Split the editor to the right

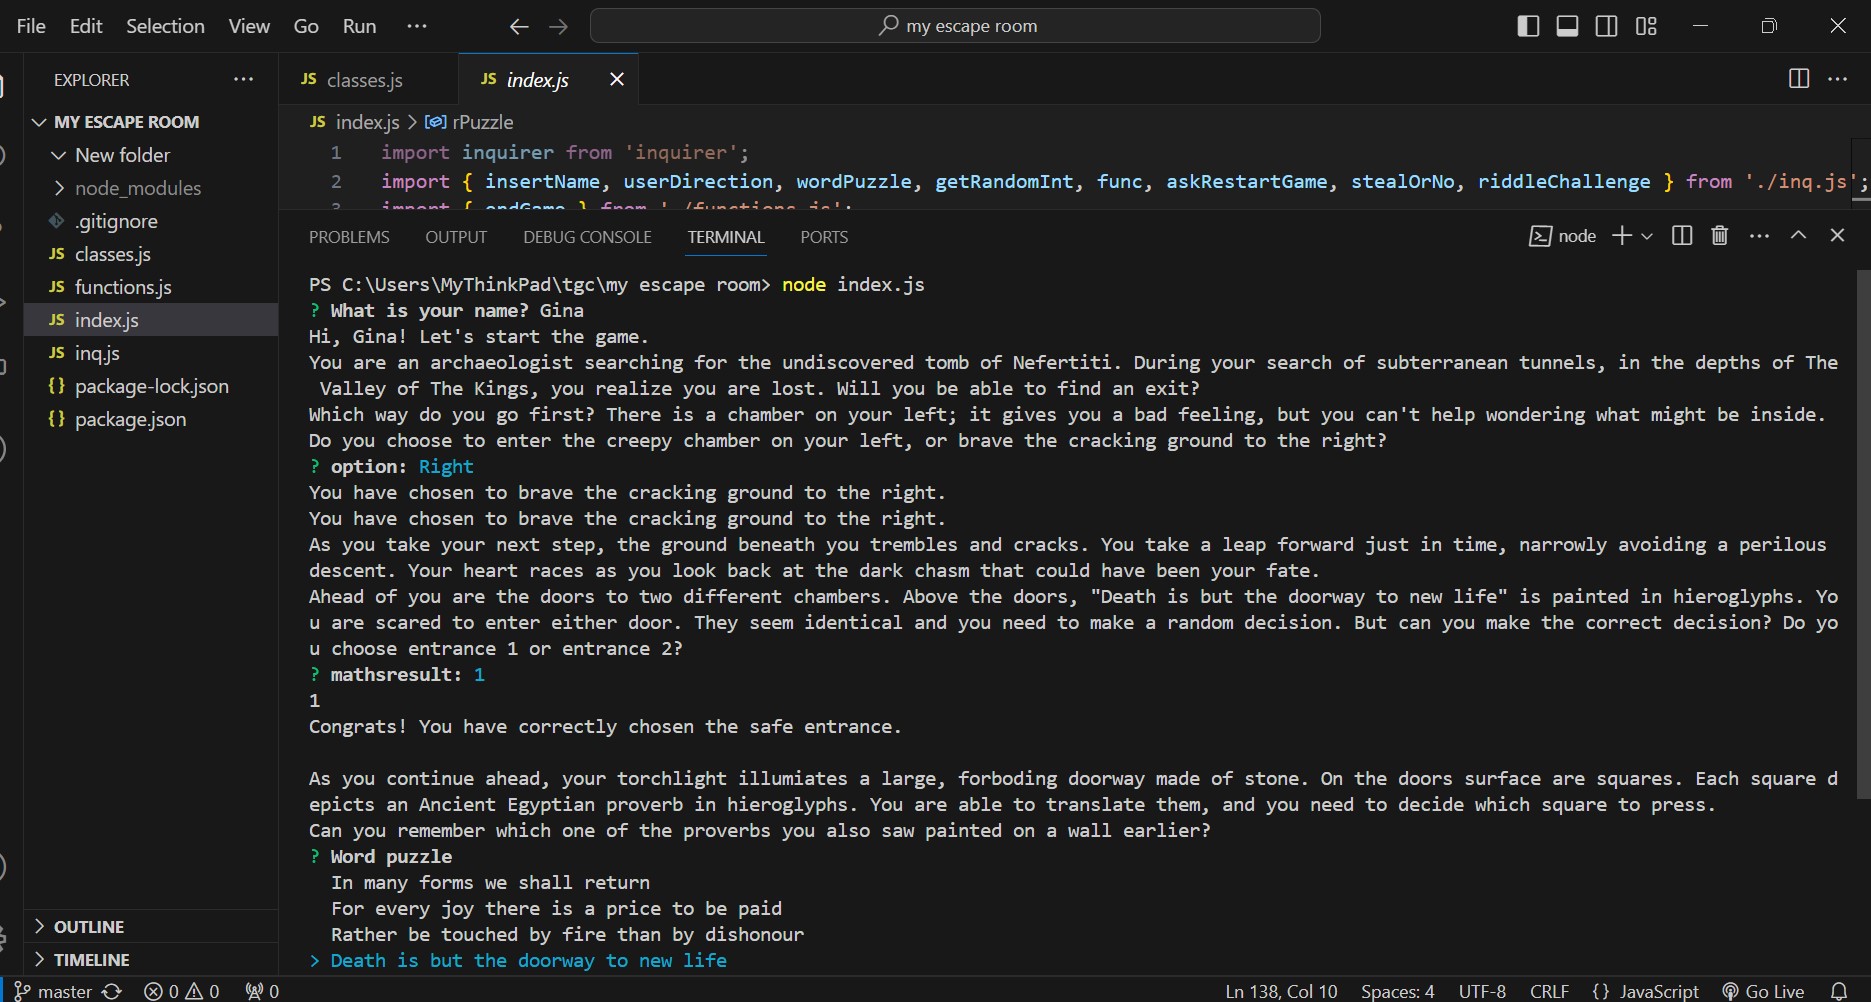click(1798, 79)
